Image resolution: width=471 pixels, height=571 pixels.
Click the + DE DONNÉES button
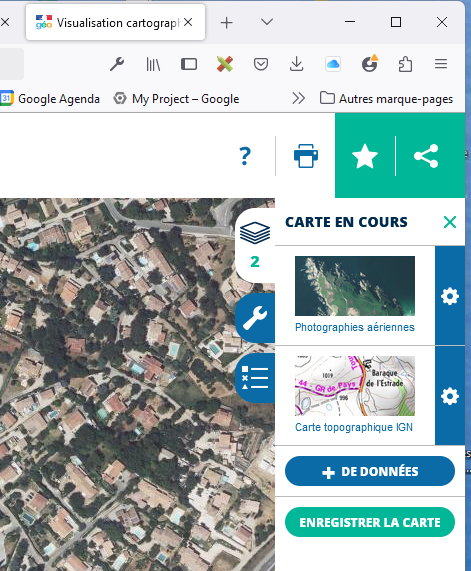click(x=370, y=471)
